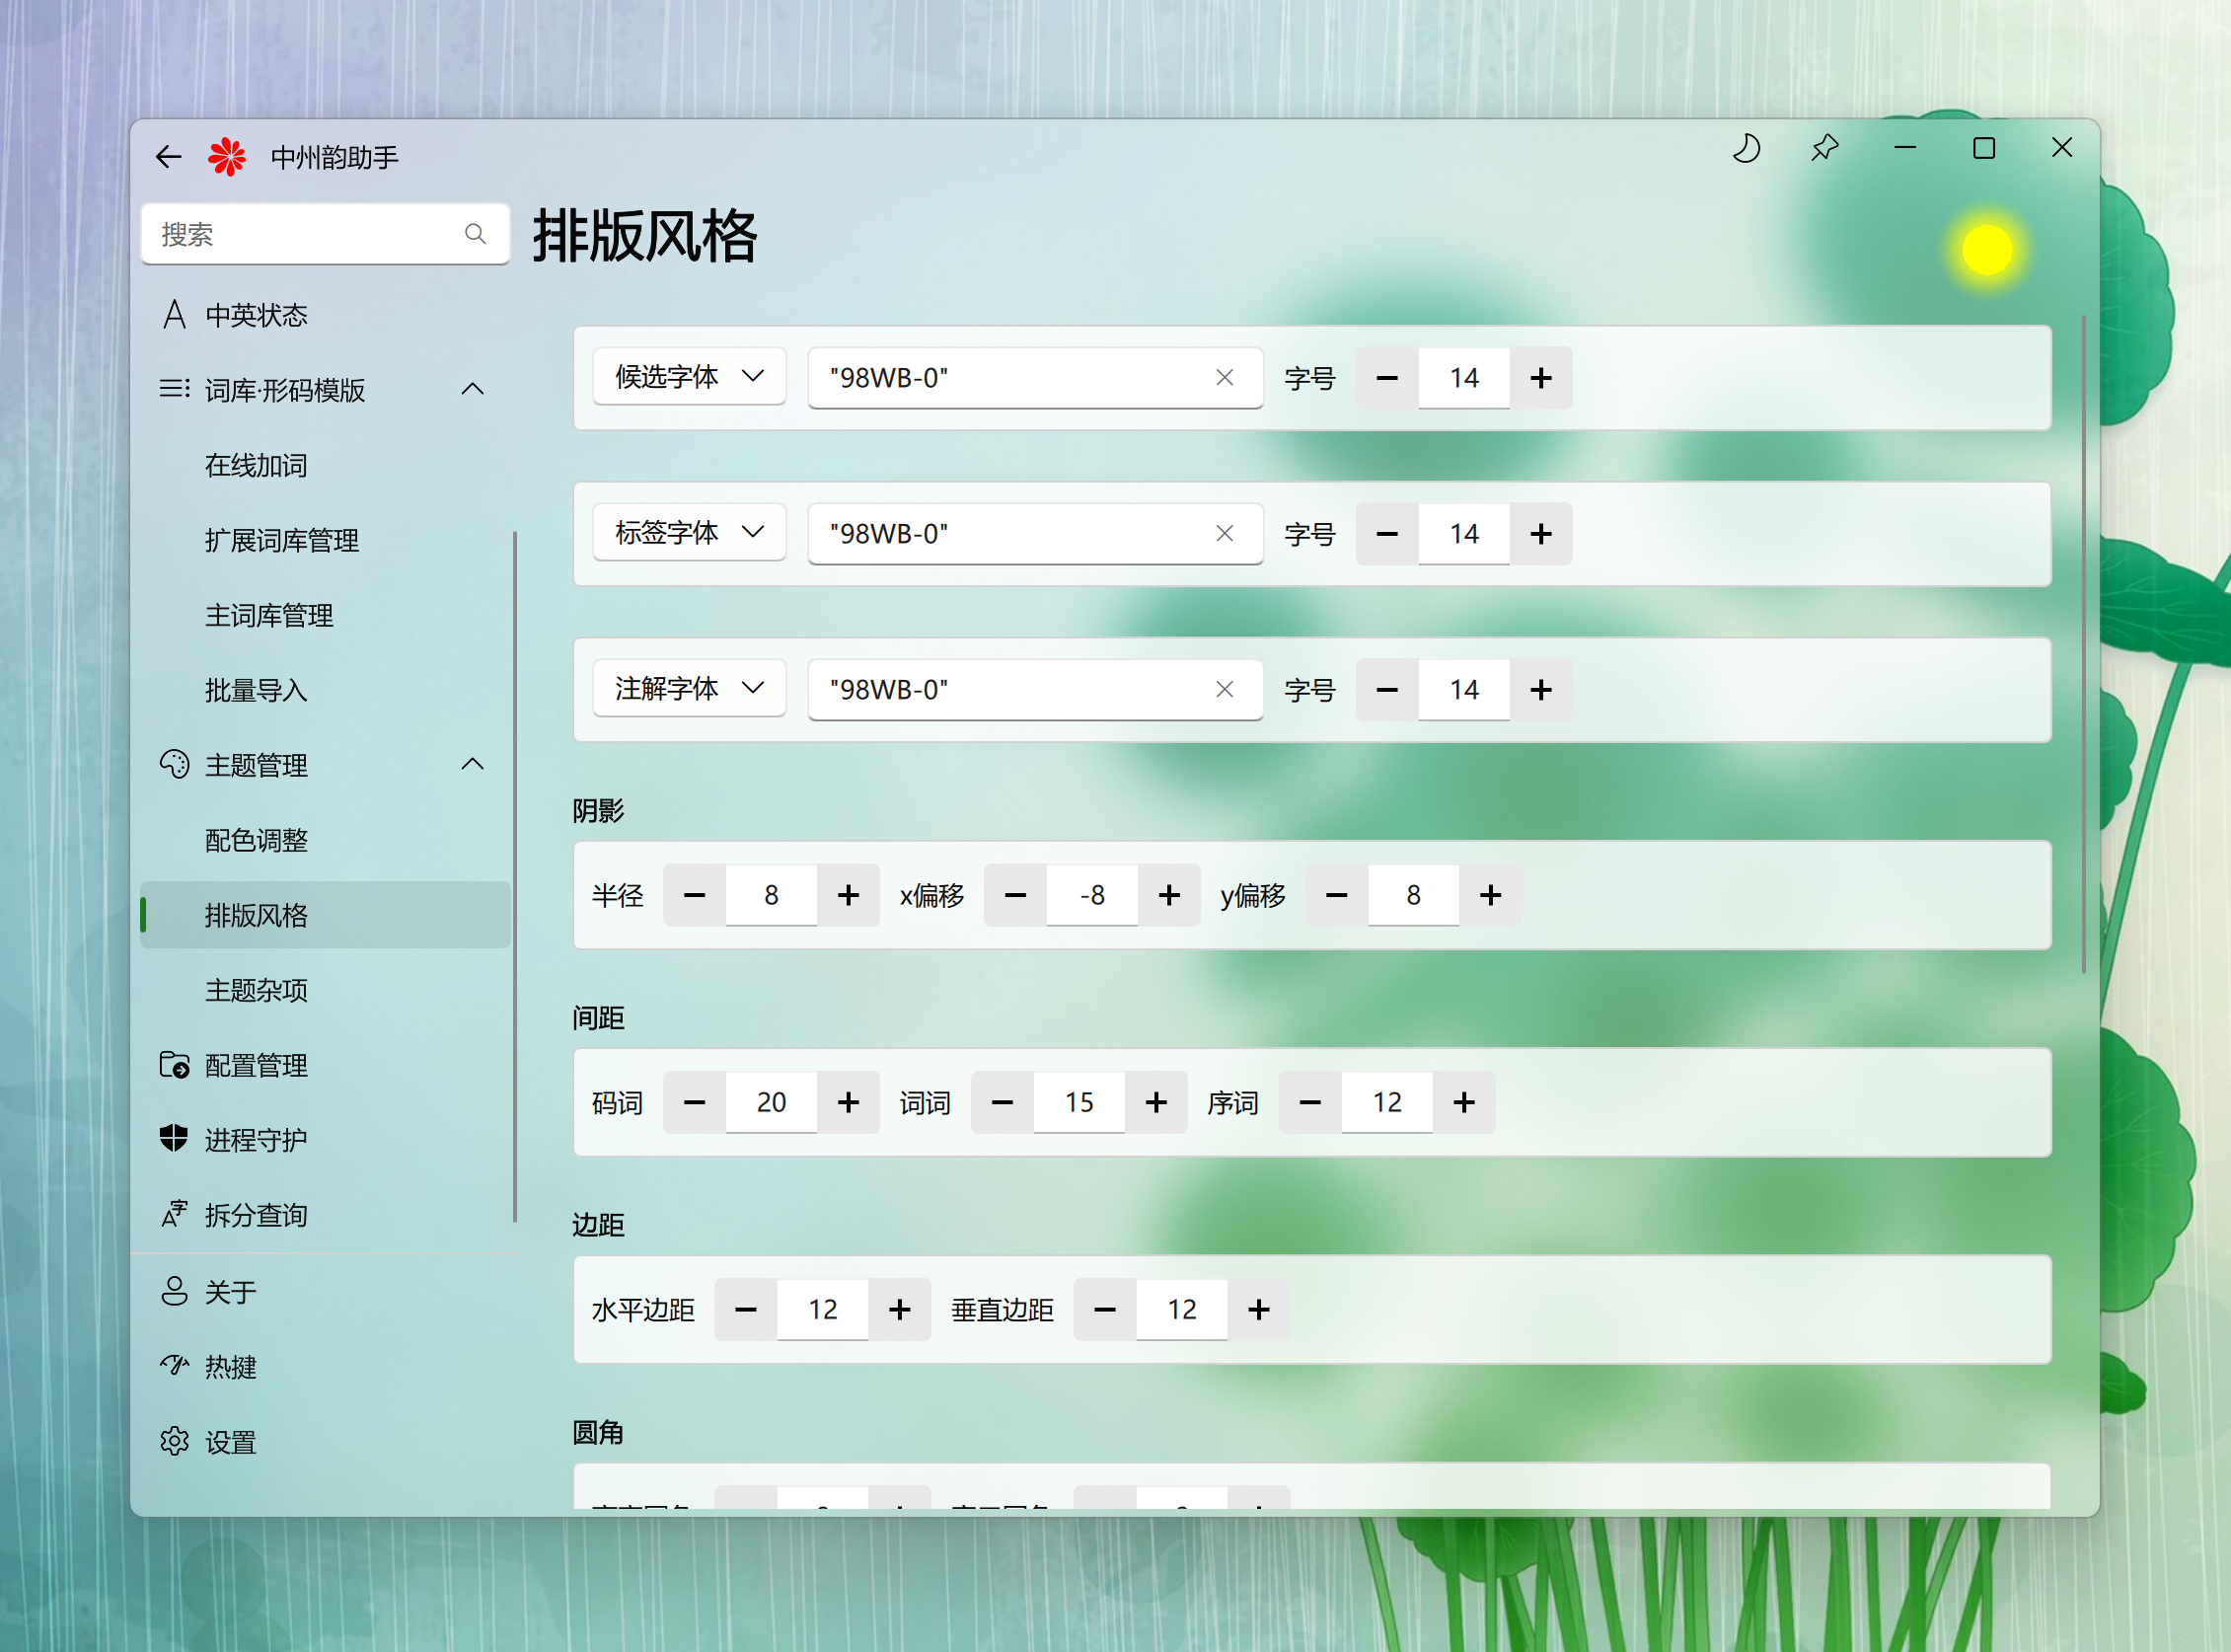Click the back arrow in the title bar
This screenshot has height=1652, width=2231.
pos(168,157)
